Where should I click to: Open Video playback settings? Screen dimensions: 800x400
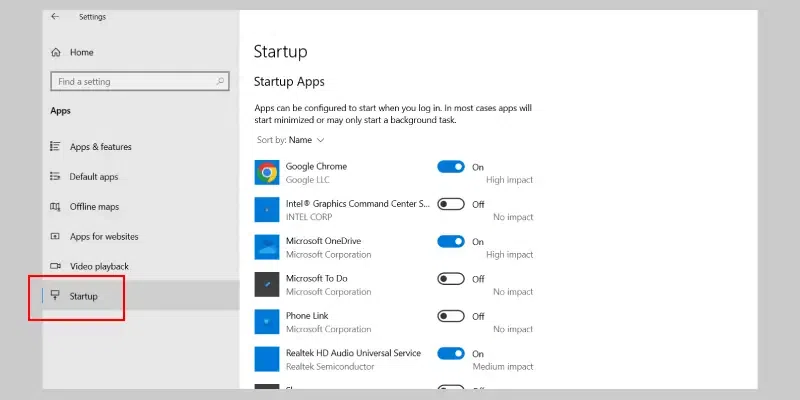click(99, 267)
